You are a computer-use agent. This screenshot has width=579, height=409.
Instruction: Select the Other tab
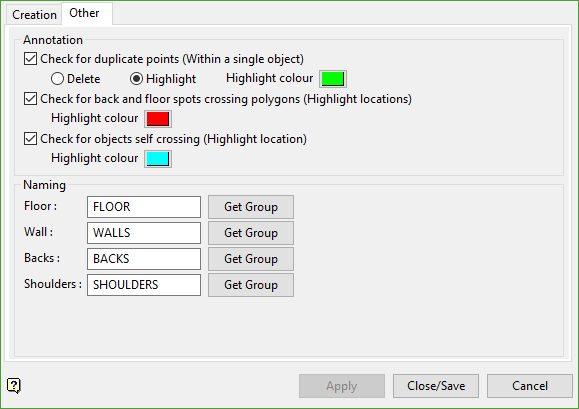(x=85, y=13)
